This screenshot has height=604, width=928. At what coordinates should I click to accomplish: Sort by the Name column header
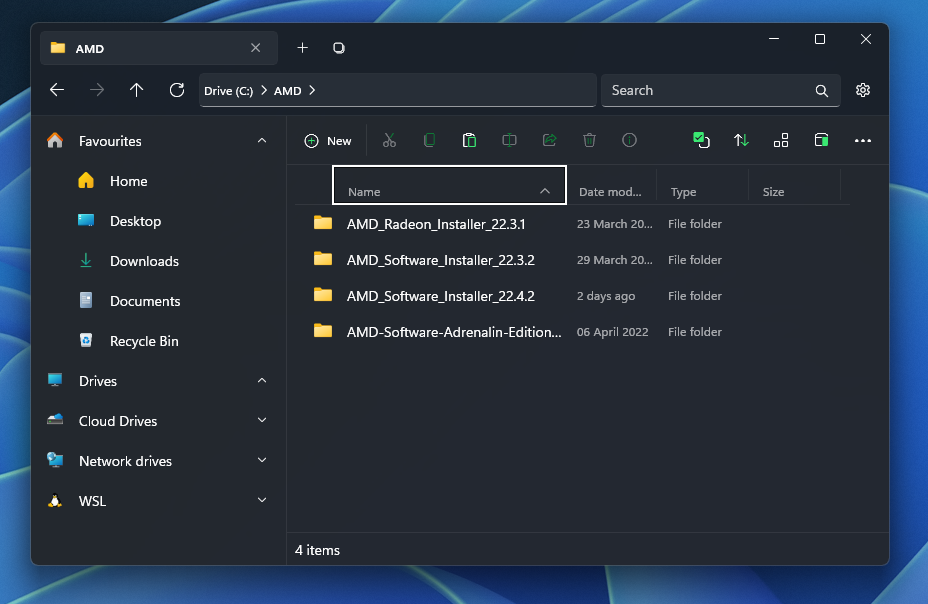[449, 185]
